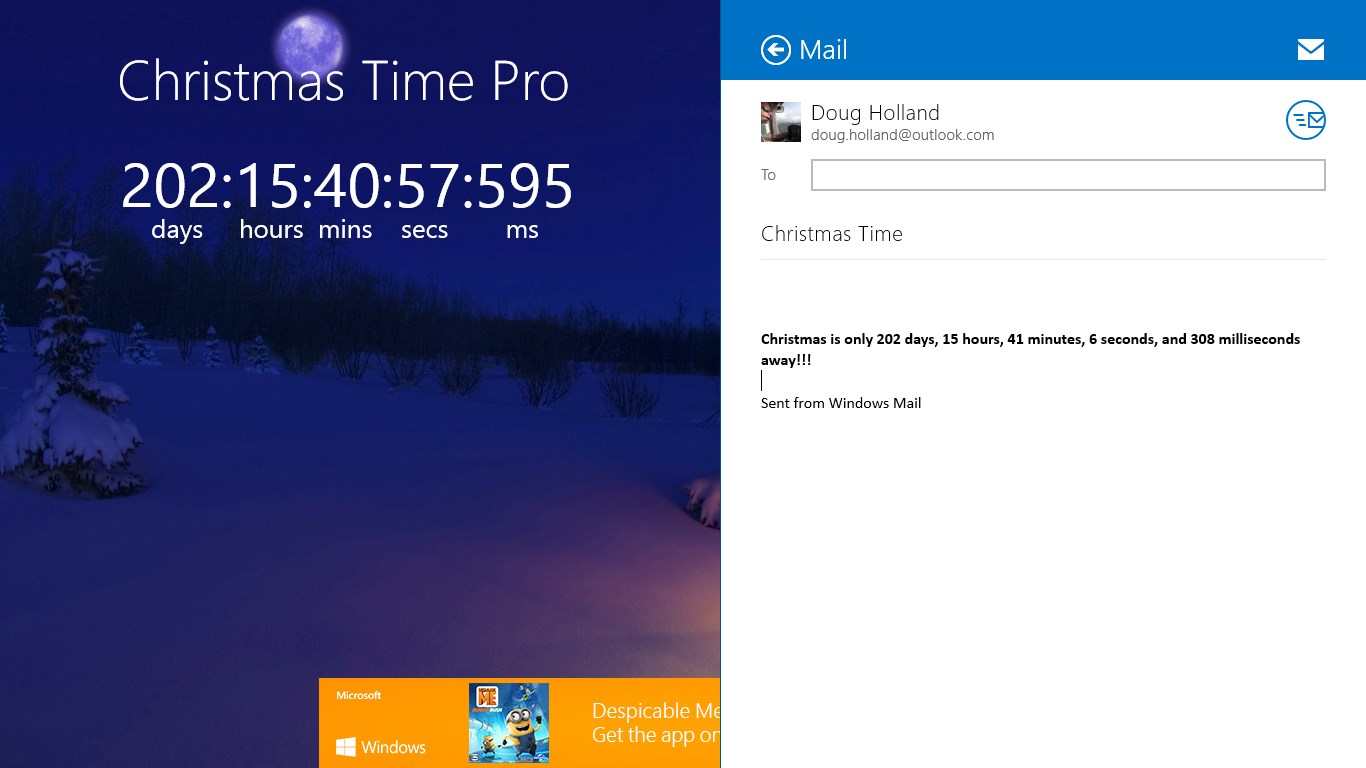This screenshot has height=768, width=1366.
Task: Click the send message icon
Action: coord(1305,120)
